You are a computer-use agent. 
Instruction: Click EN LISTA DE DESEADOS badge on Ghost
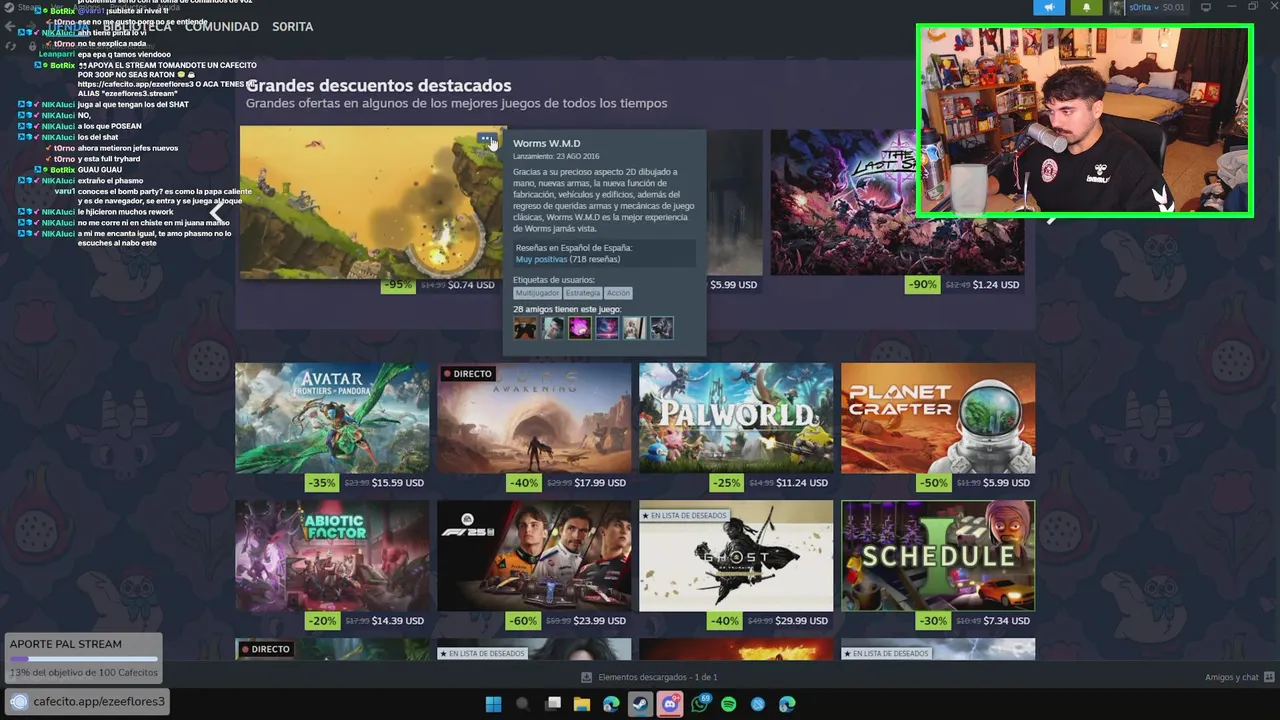pos(683,515)
